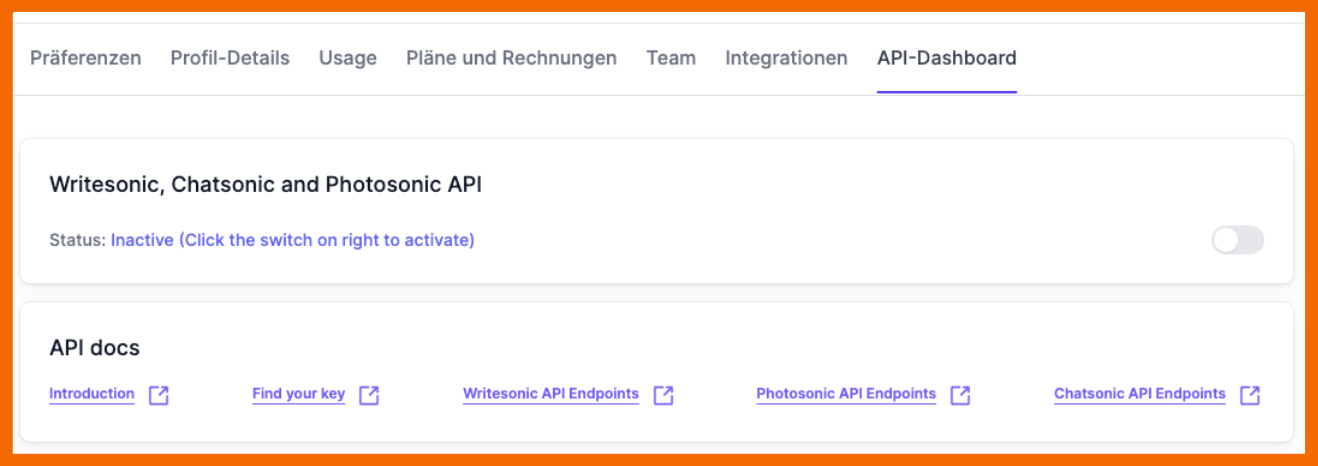Follow the Find your key link

click(x=298, y=394)
